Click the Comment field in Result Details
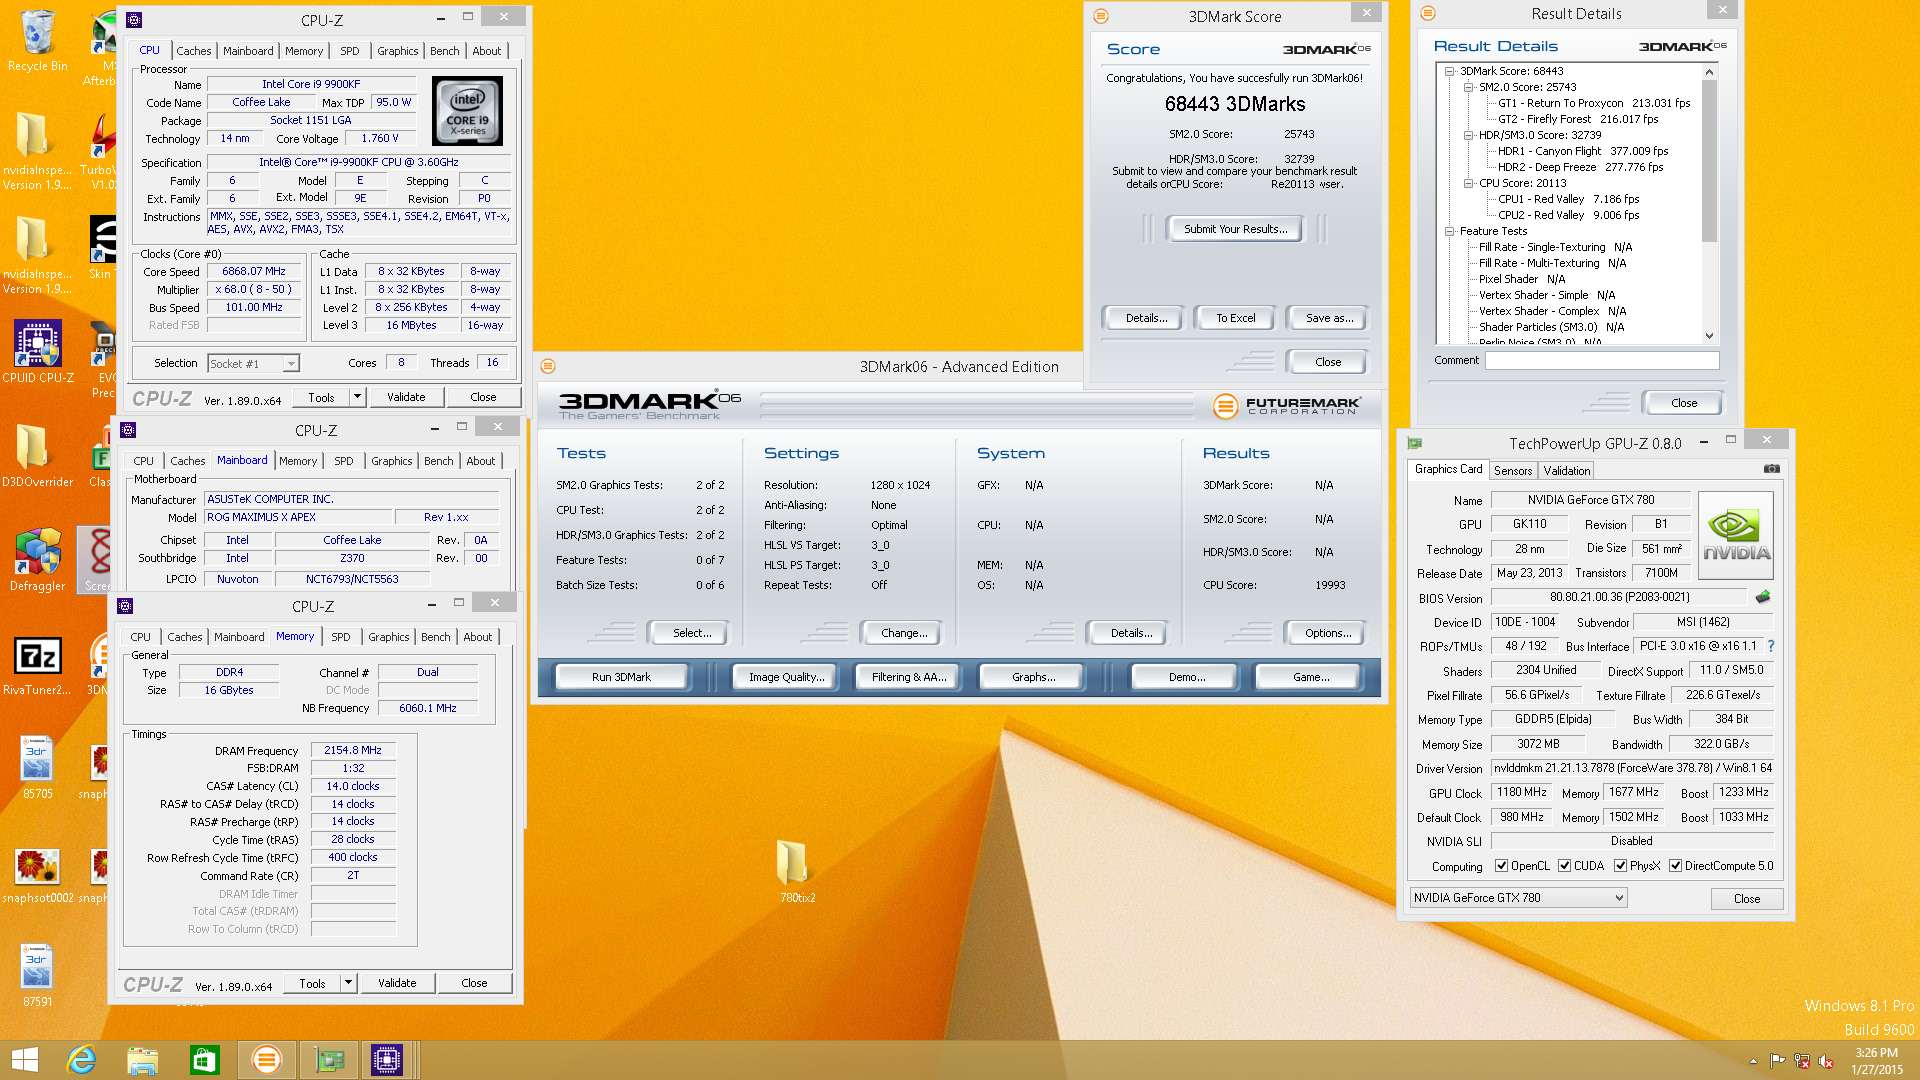 pyautogui.click(x=1601, y=360)
